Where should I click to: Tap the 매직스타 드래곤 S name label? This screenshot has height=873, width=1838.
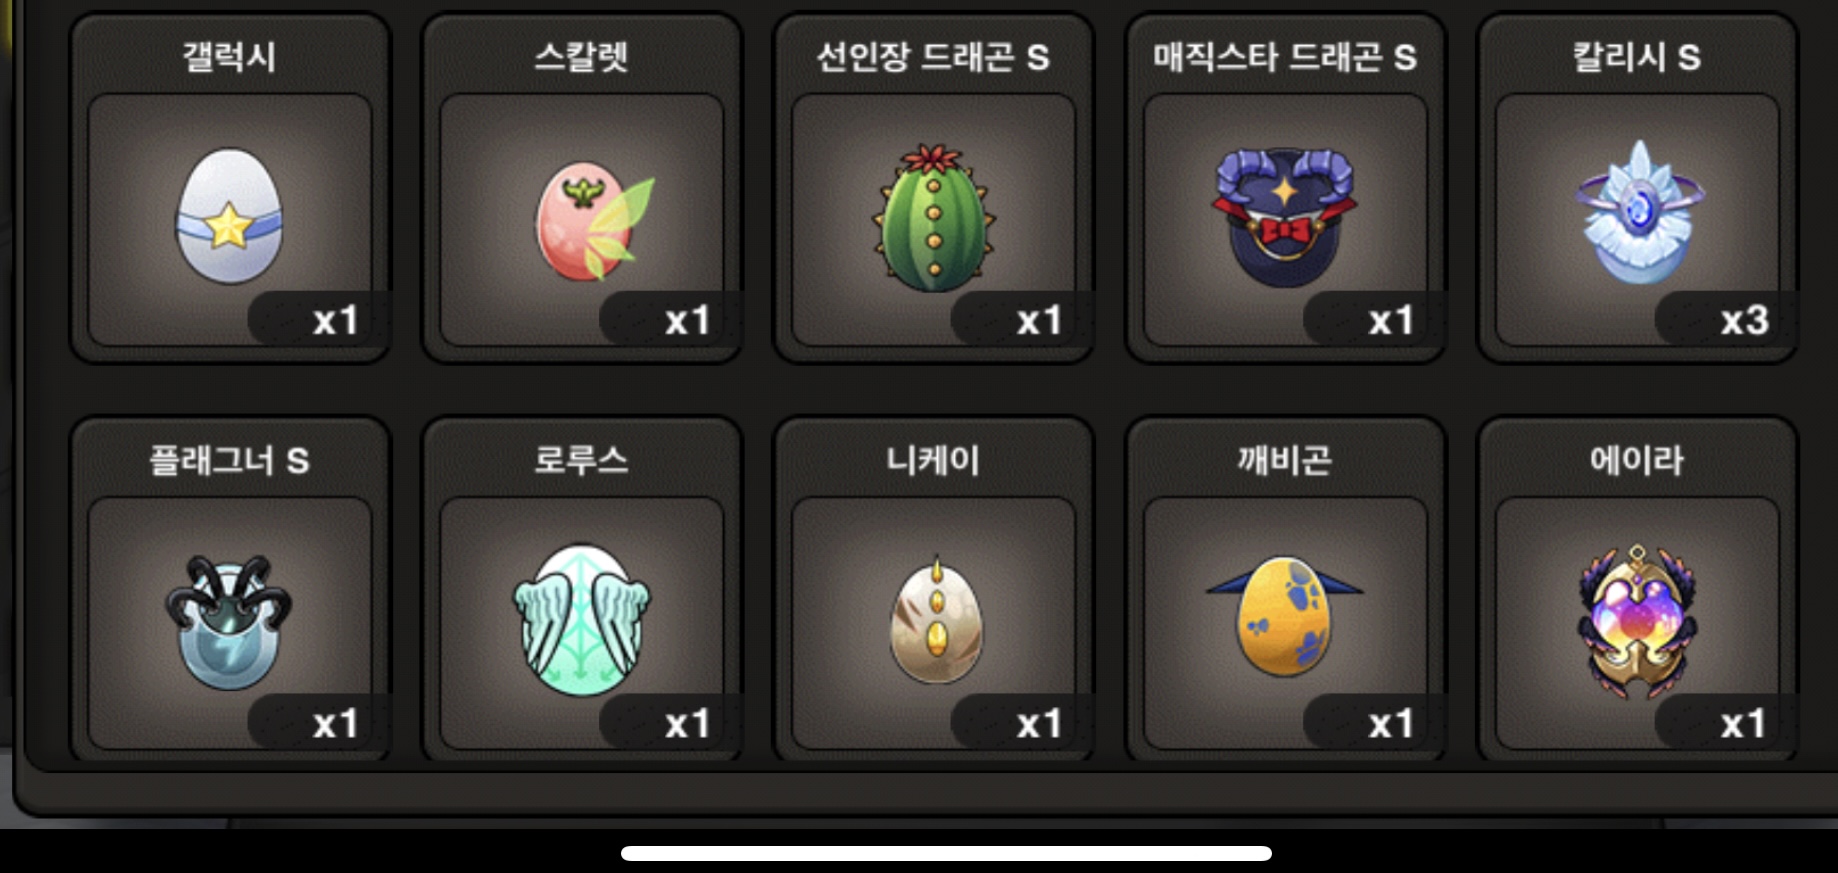click(x=1285, y=57)
